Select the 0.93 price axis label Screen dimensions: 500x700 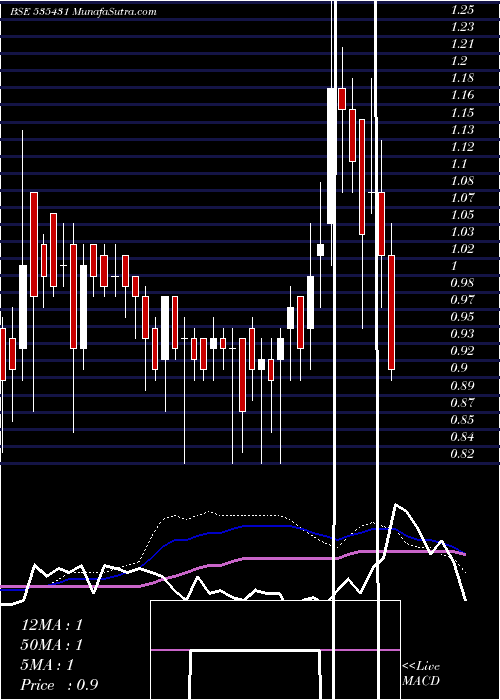click(463, 334)
